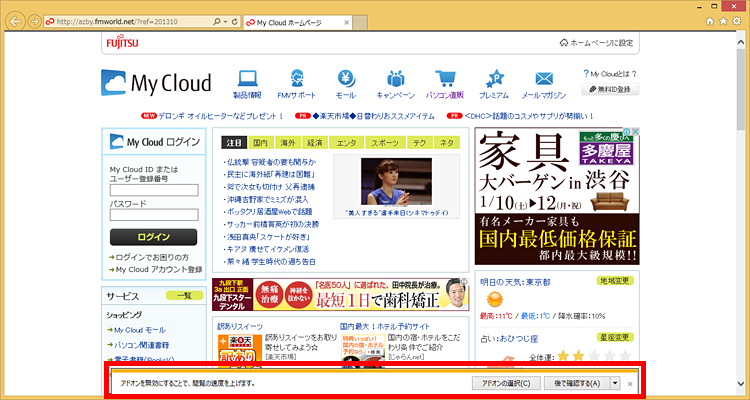750x400 pixels.
Task: Select the エンタ news tab
Action: (x=346, y=143)
